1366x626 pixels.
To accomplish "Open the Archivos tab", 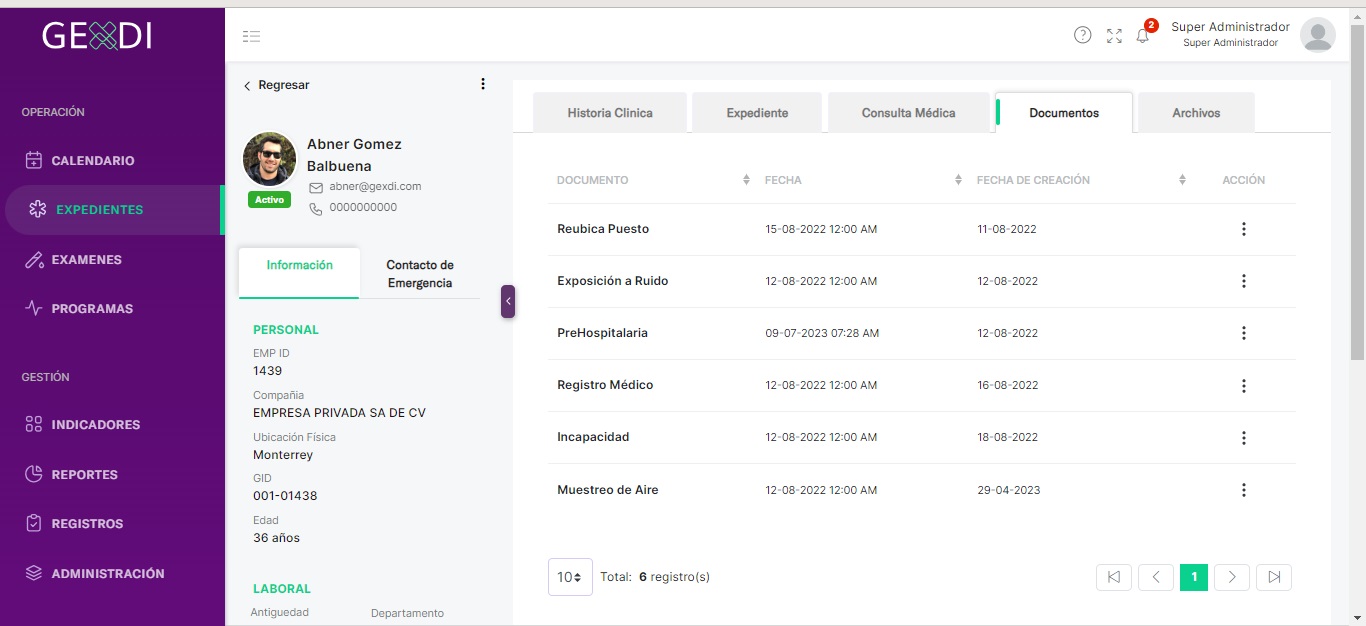I will click(1197, 113).
